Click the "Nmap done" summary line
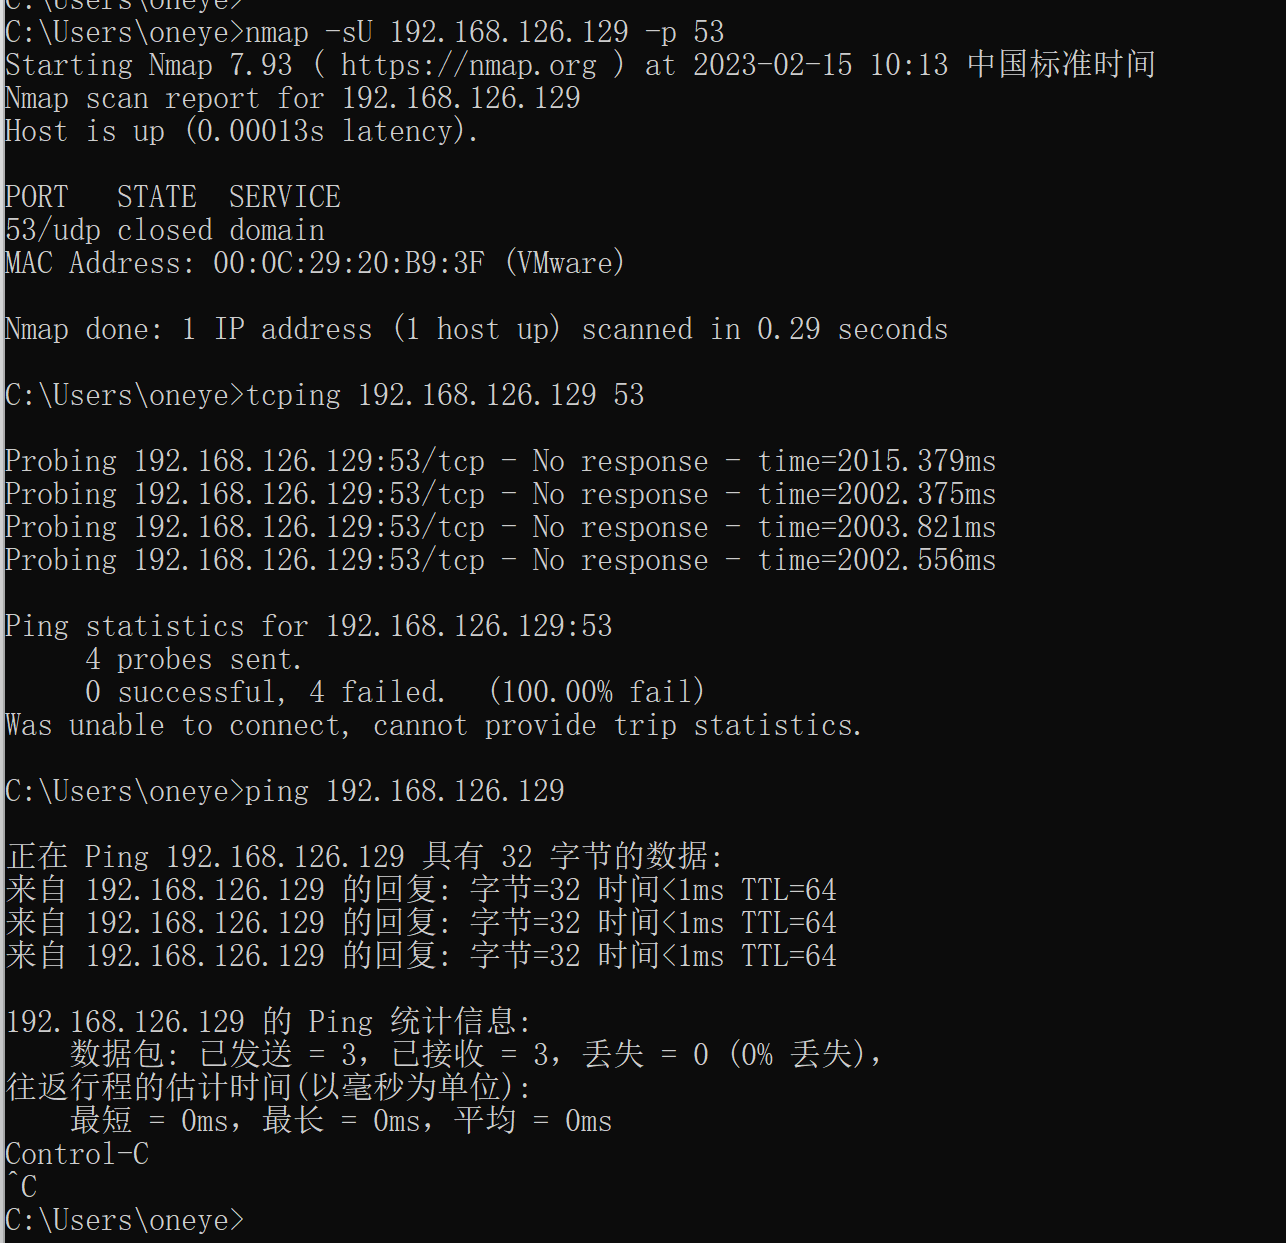1286x1243 pixels. (476, 329)
